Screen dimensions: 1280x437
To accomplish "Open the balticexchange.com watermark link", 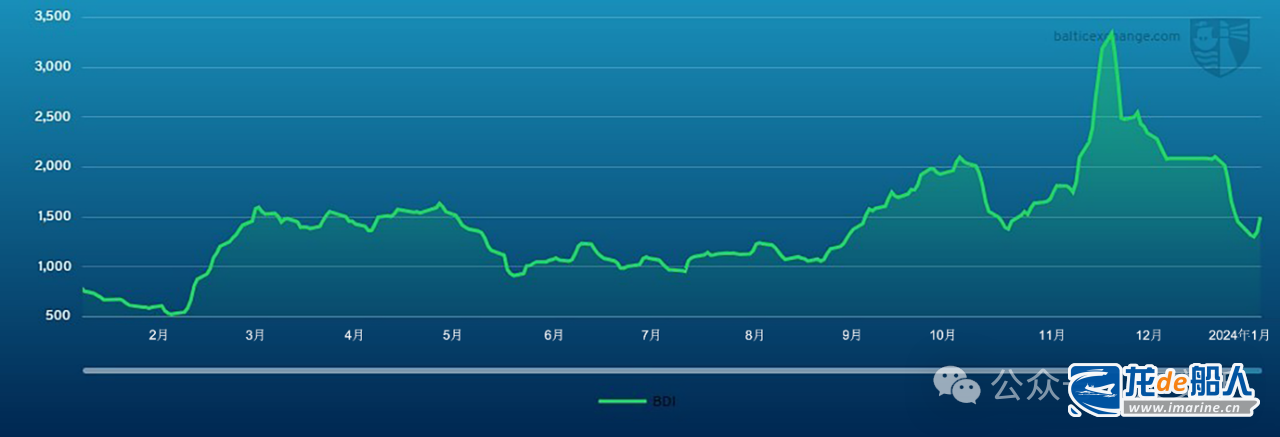I will tap(1116, 36).
